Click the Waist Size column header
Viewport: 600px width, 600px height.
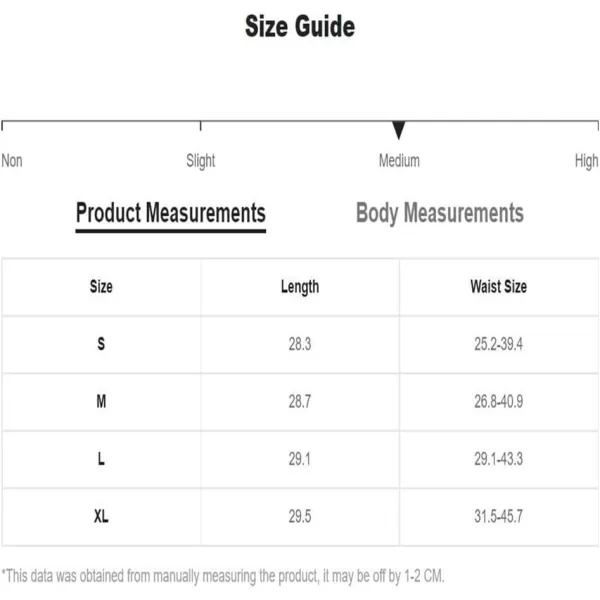click(x=499, y=287)
